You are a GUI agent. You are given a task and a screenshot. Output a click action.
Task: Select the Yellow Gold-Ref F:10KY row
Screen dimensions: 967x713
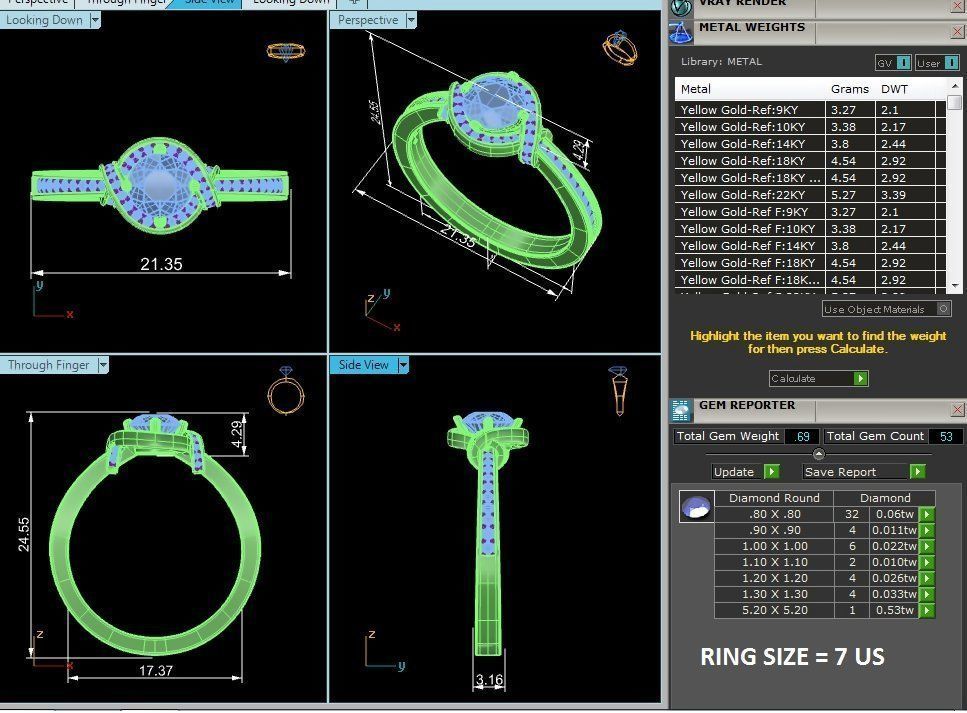tap(810, 228)
